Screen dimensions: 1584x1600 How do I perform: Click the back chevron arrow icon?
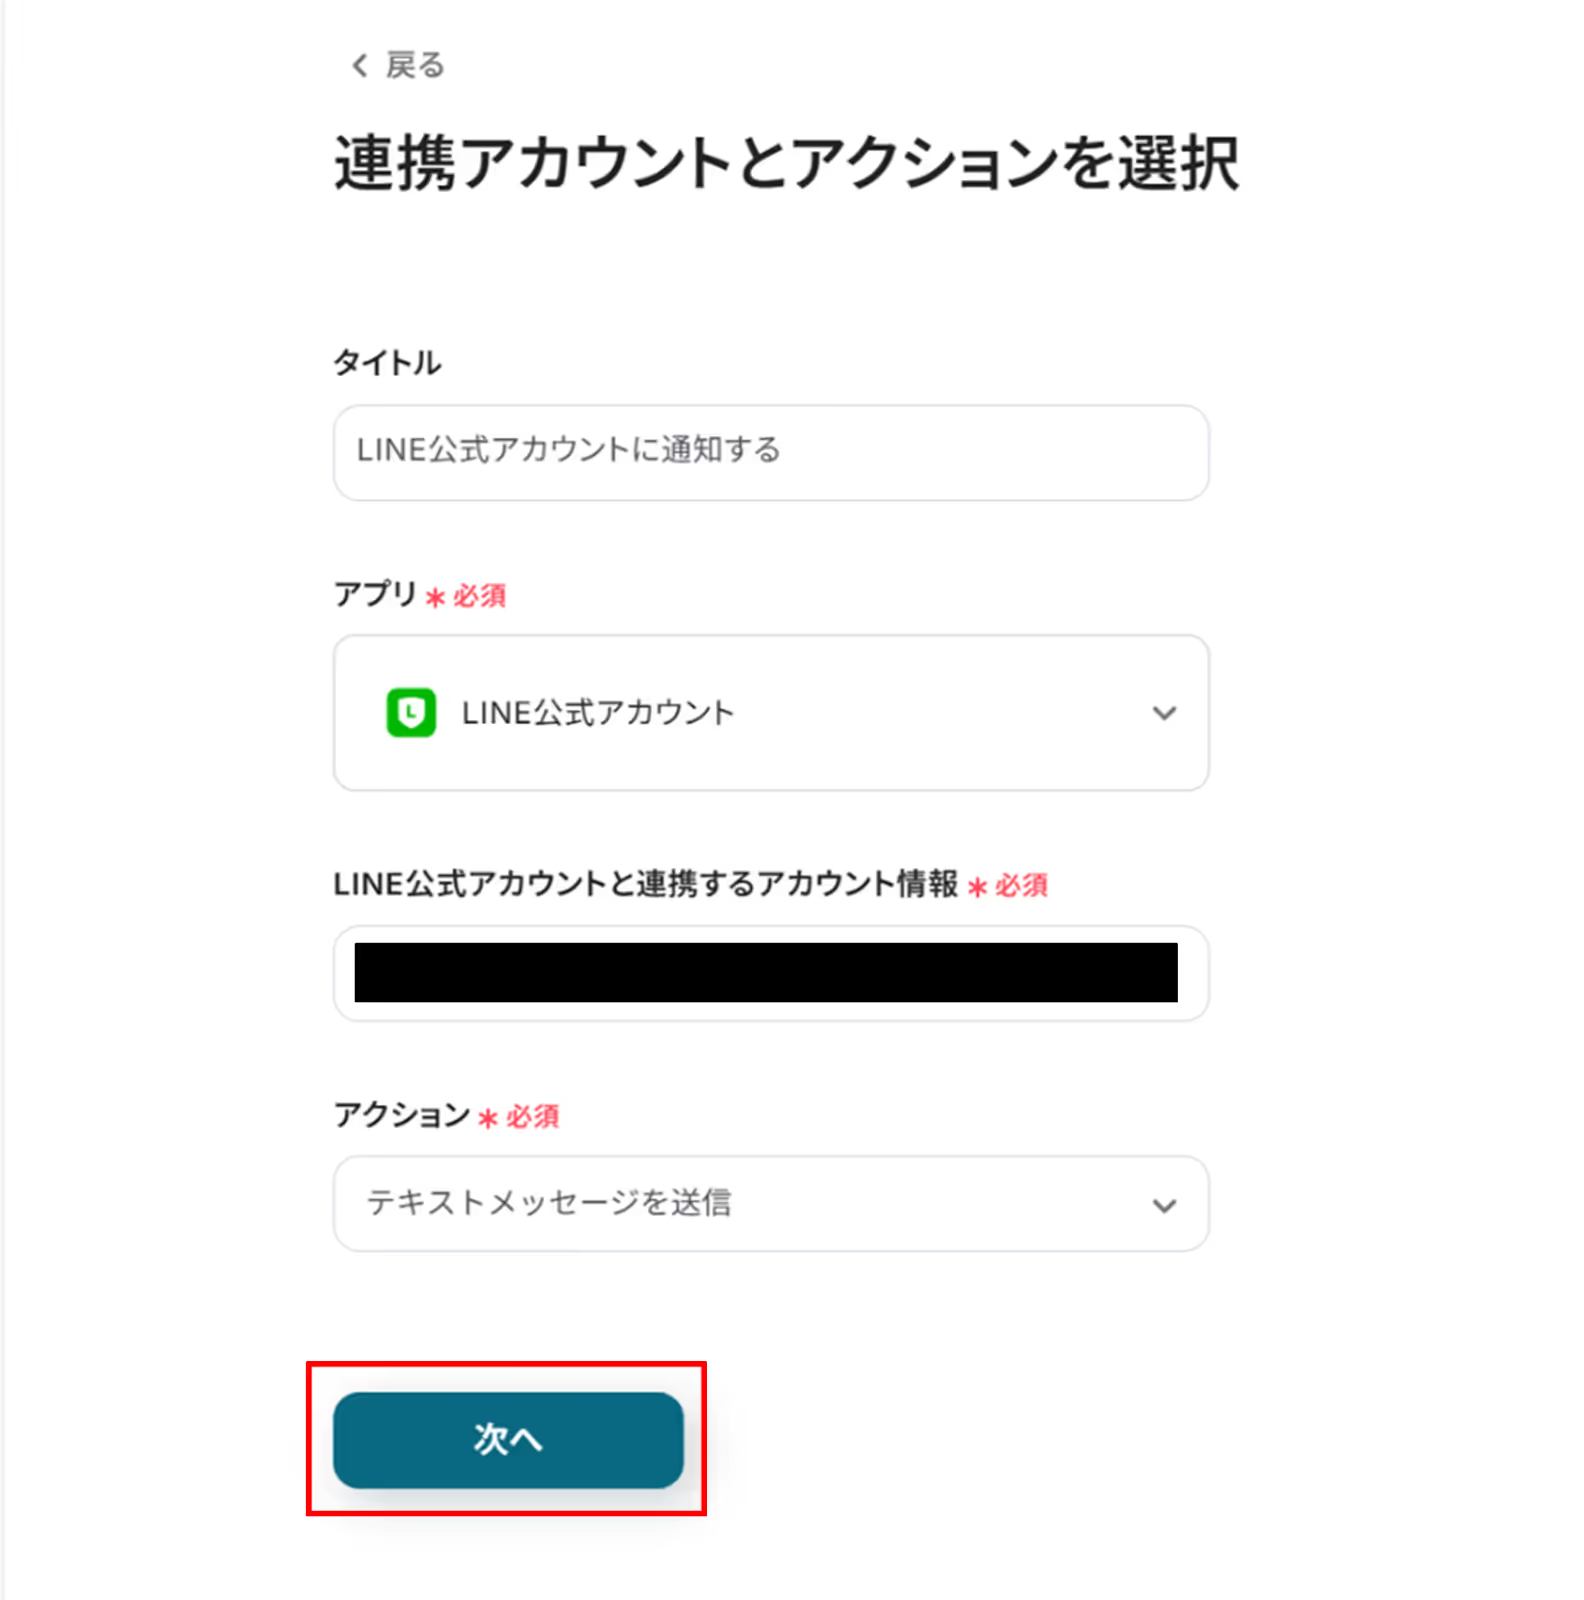coord(360,66)
